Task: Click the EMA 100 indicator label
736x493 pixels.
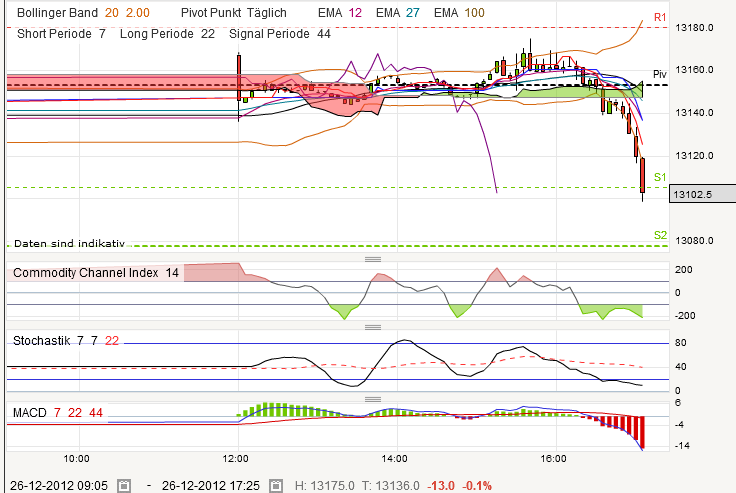Action: [x=459, y=13]
